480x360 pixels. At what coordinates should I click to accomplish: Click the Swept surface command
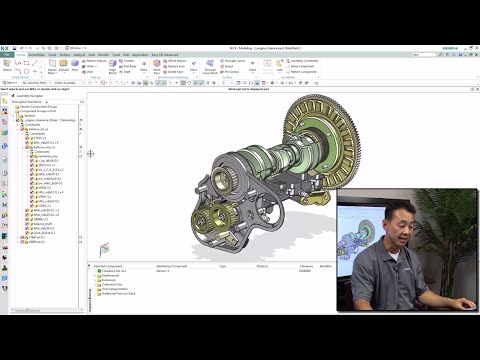[x=227, y=66]
